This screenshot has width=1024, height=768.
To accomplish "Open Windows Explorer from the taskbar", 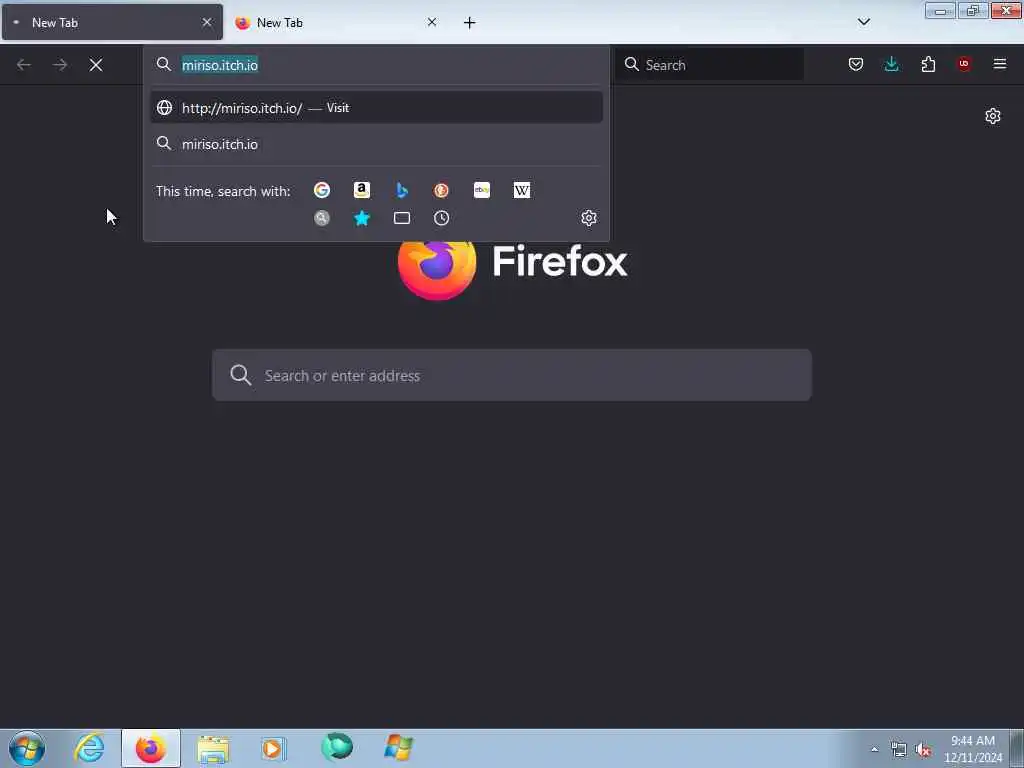I will pos(213,748).
